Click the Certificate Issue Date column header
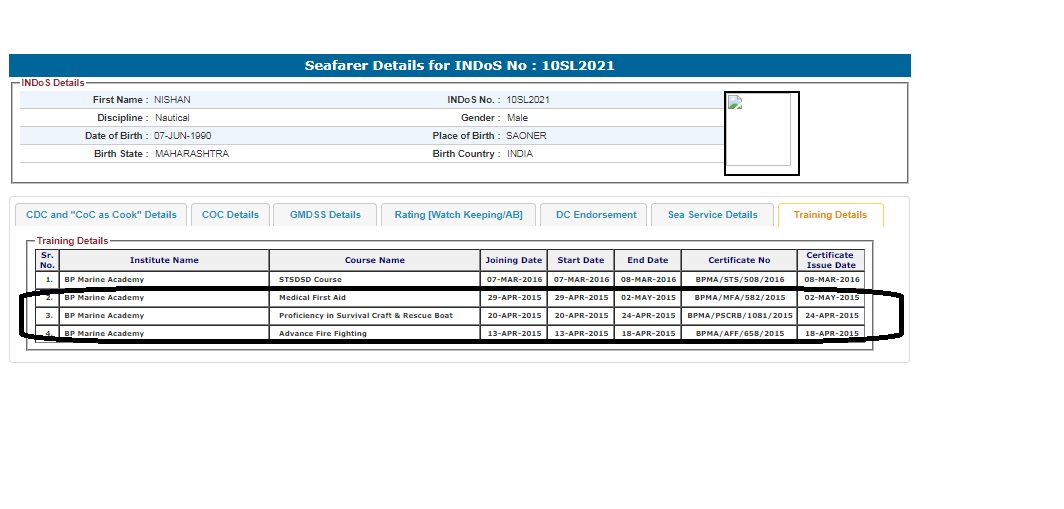Viewport: 1064px width, 509px height. (x=830, y=260)
